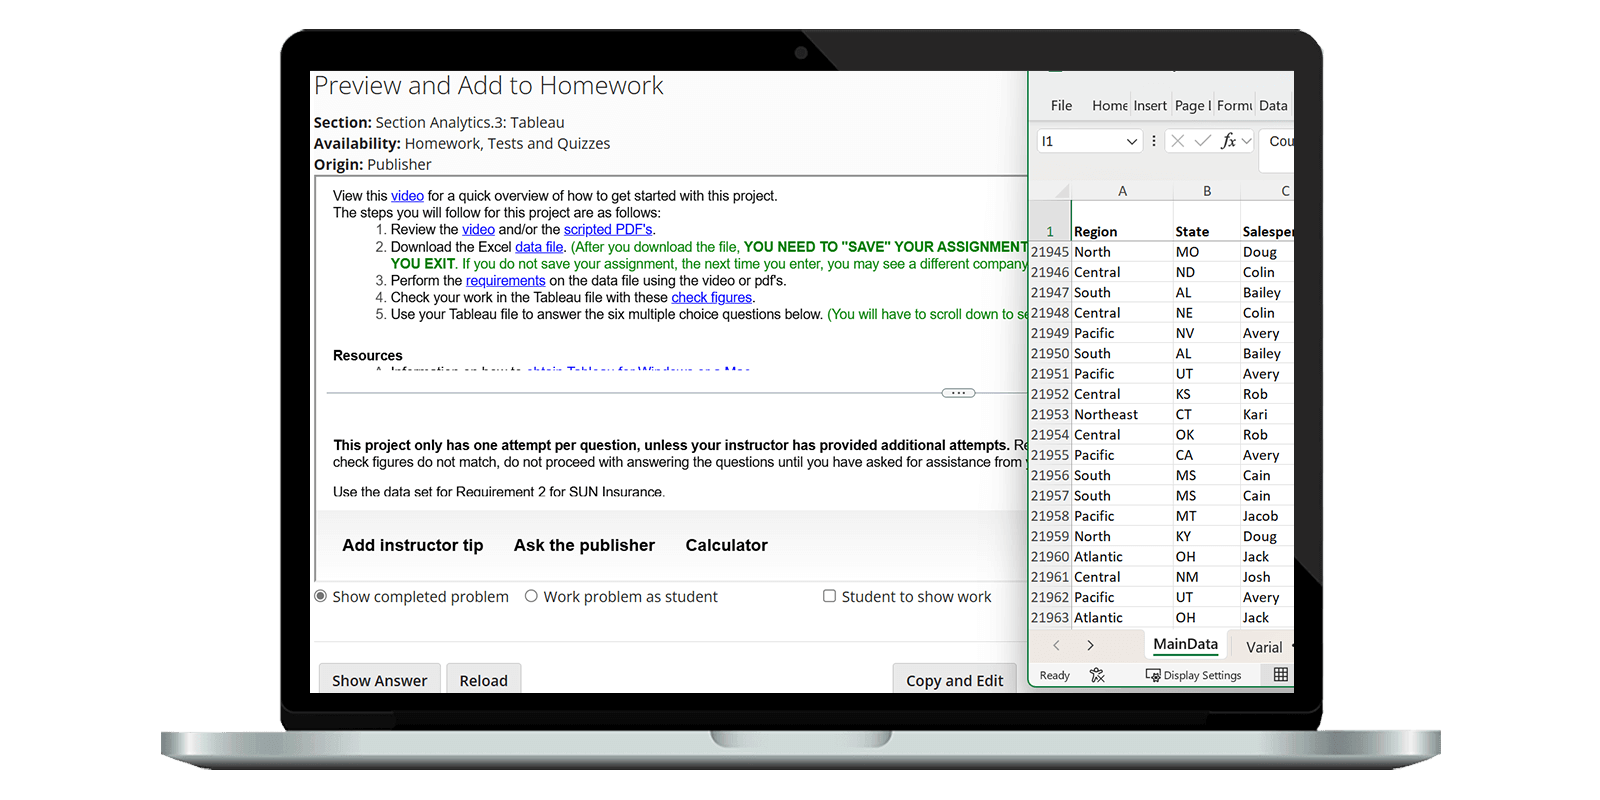
Task: Select Show completed problem radio button
Action: (x=321, y=596)
